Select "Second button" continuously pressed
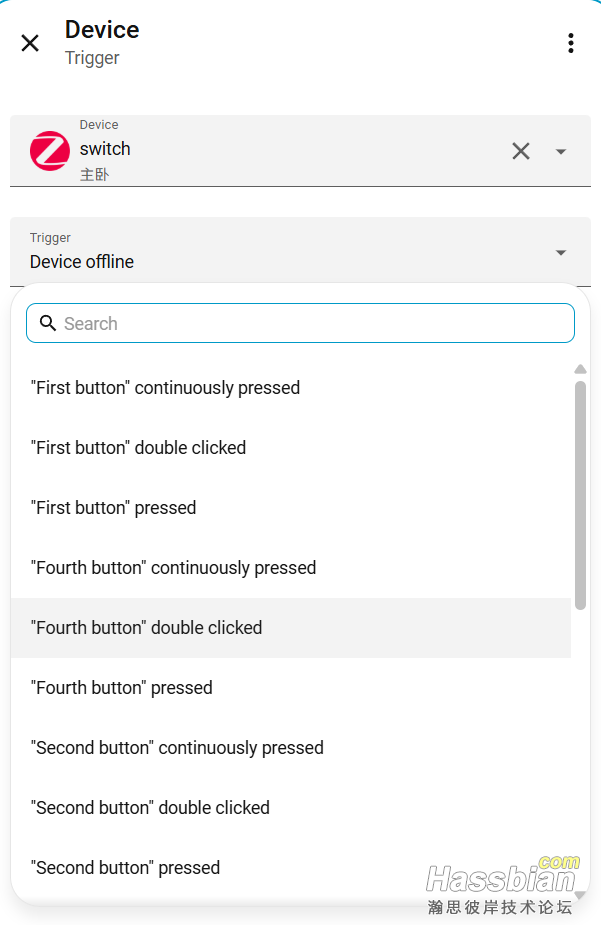The width and height of the screenshot is (601, 925). (291, 748)
